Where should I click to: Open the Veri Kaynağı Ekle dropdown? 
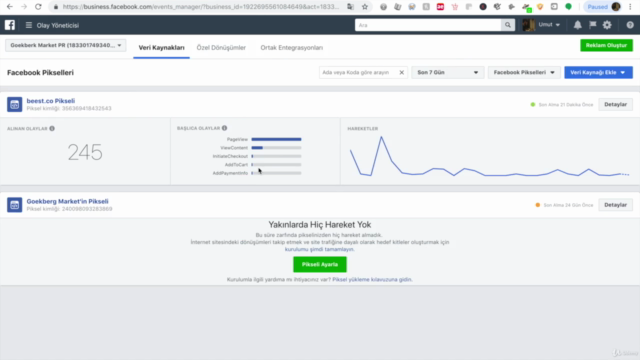pos(598,73)
